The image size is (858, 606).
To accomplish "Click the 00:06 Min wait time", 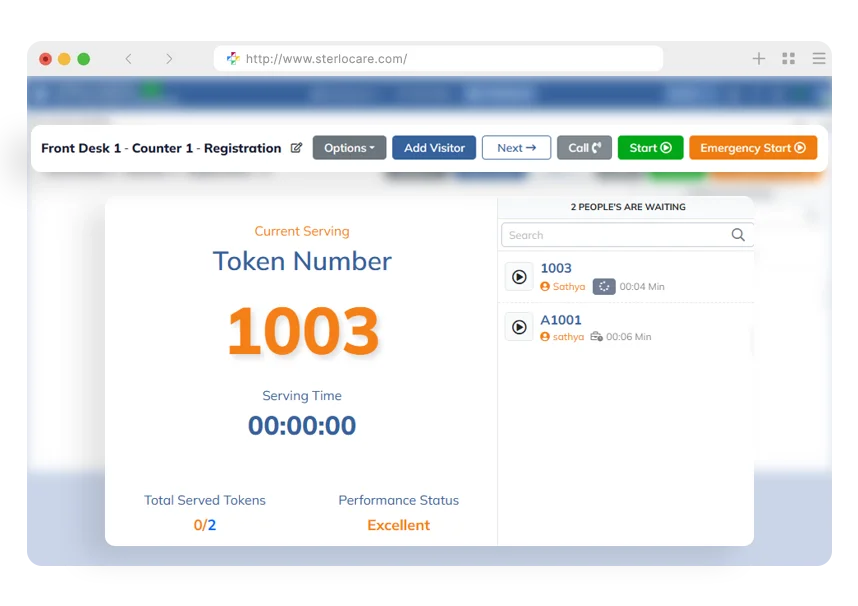I will pyautogui.click(x=629, y=337).
